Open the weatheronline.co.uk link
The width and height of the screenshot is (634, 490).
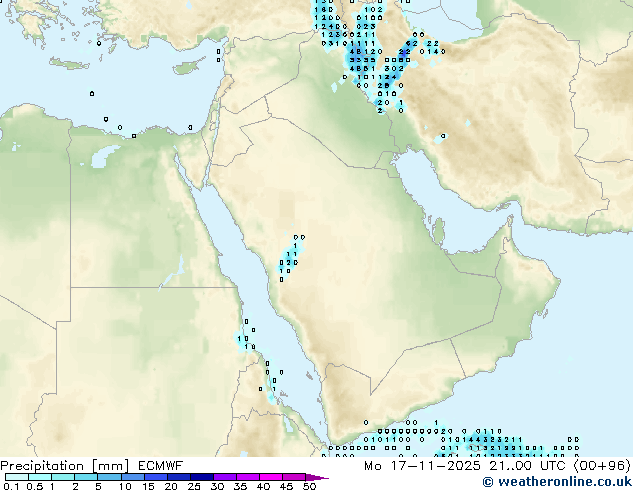point(558,482)
